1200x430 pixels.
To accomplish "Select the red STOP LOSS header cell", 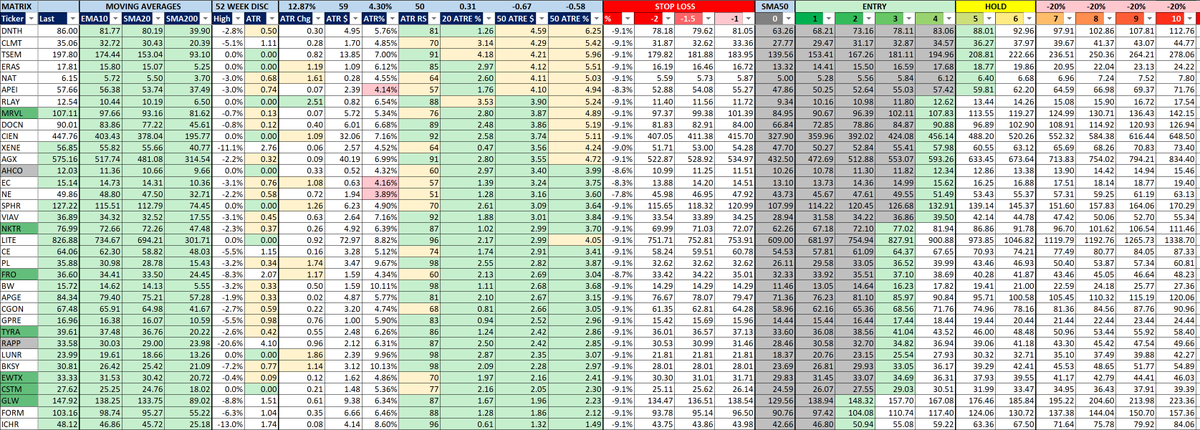I will [677, 6].
